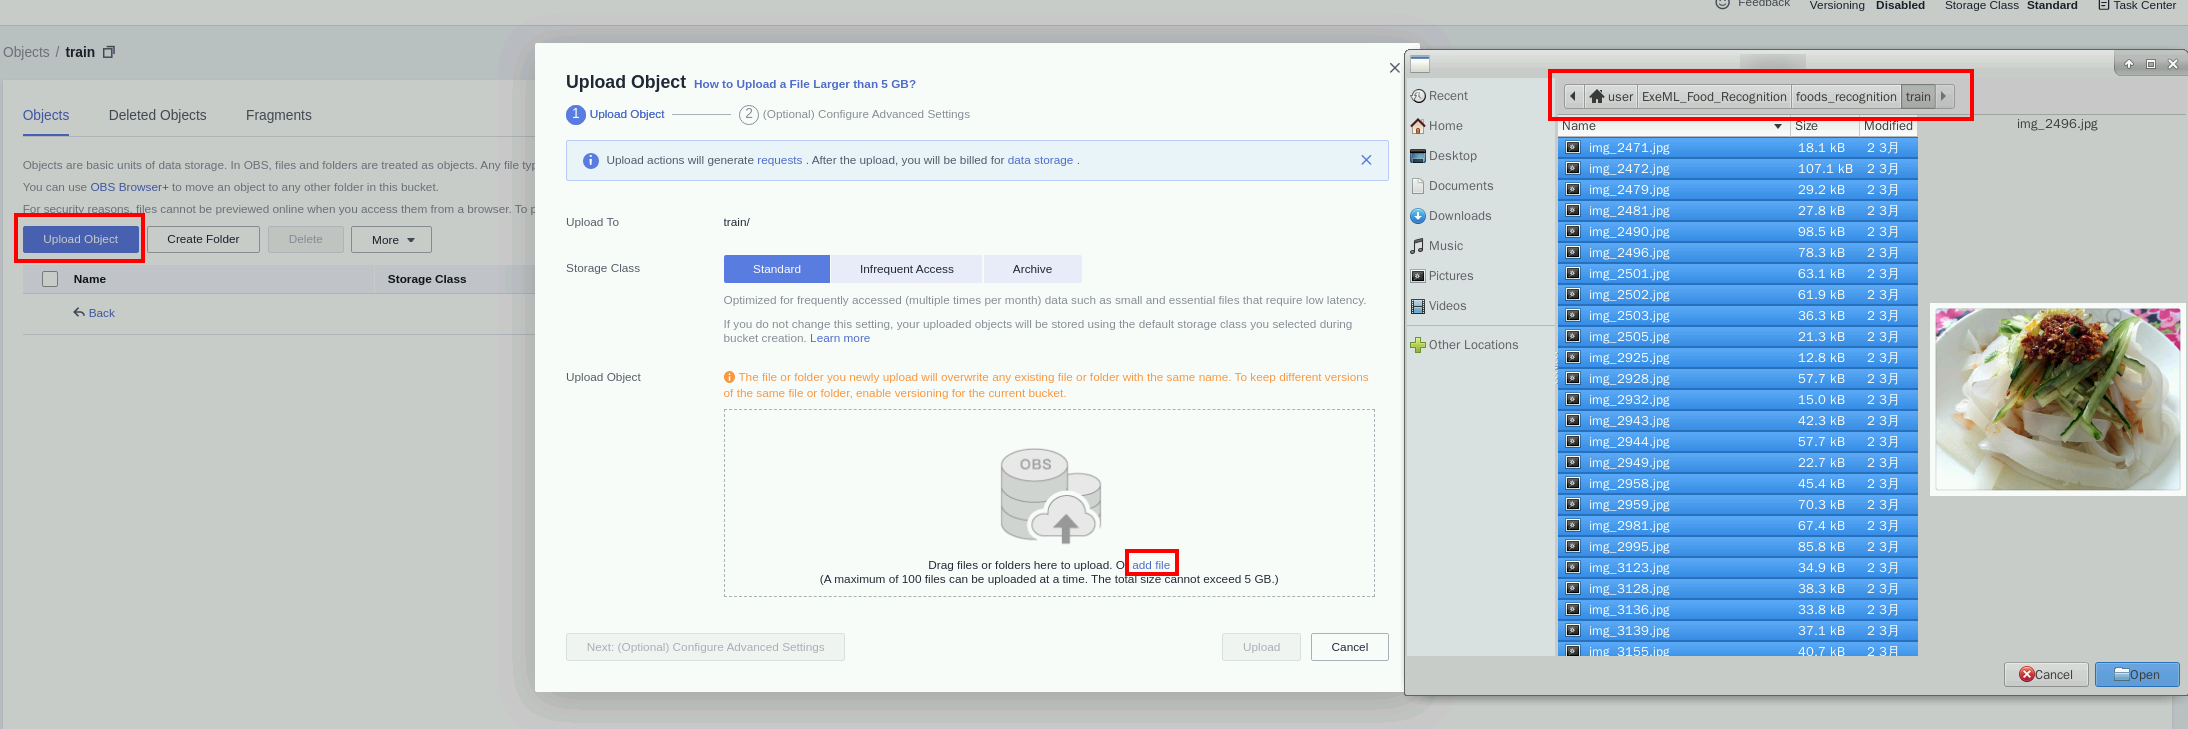
Task: Close the Upload Object dialog
Action: [x=1394, y=68]
